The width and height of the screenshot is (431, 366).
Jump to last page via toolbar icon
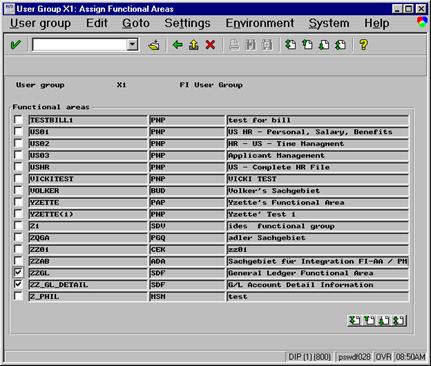[340, 45]
